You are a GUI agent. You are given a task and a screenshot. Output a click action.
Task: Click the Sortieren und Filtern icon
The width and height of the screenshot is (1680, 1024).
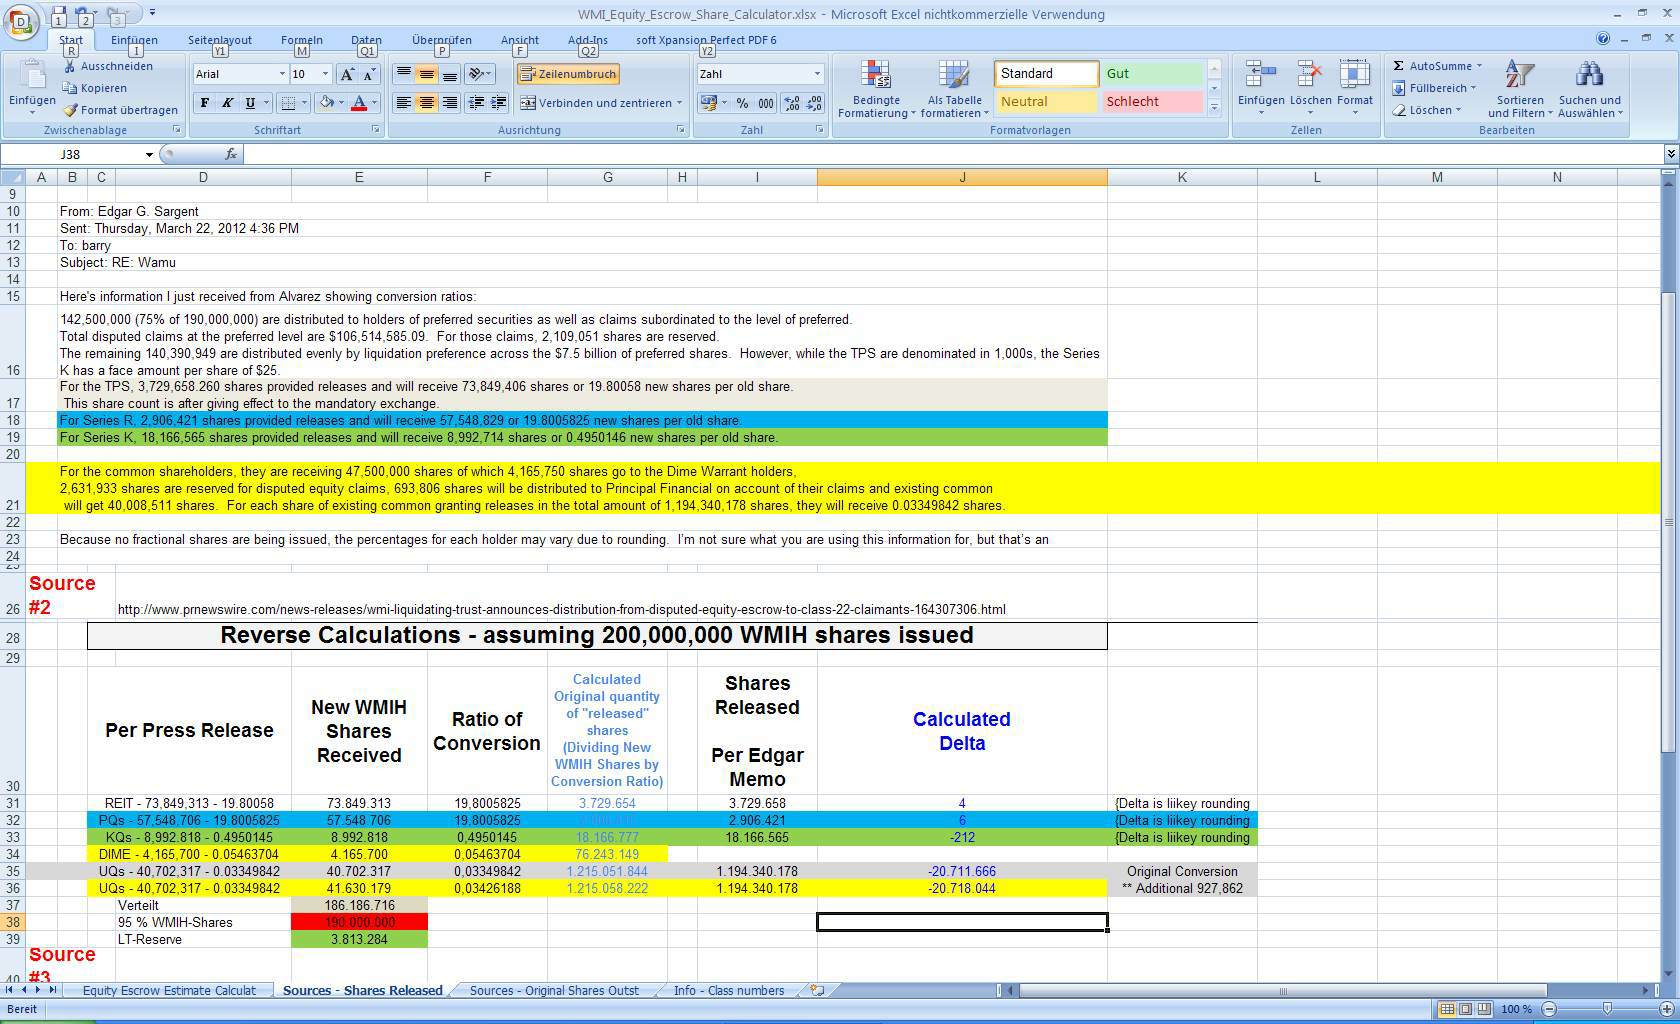[x=1519, y=90]
